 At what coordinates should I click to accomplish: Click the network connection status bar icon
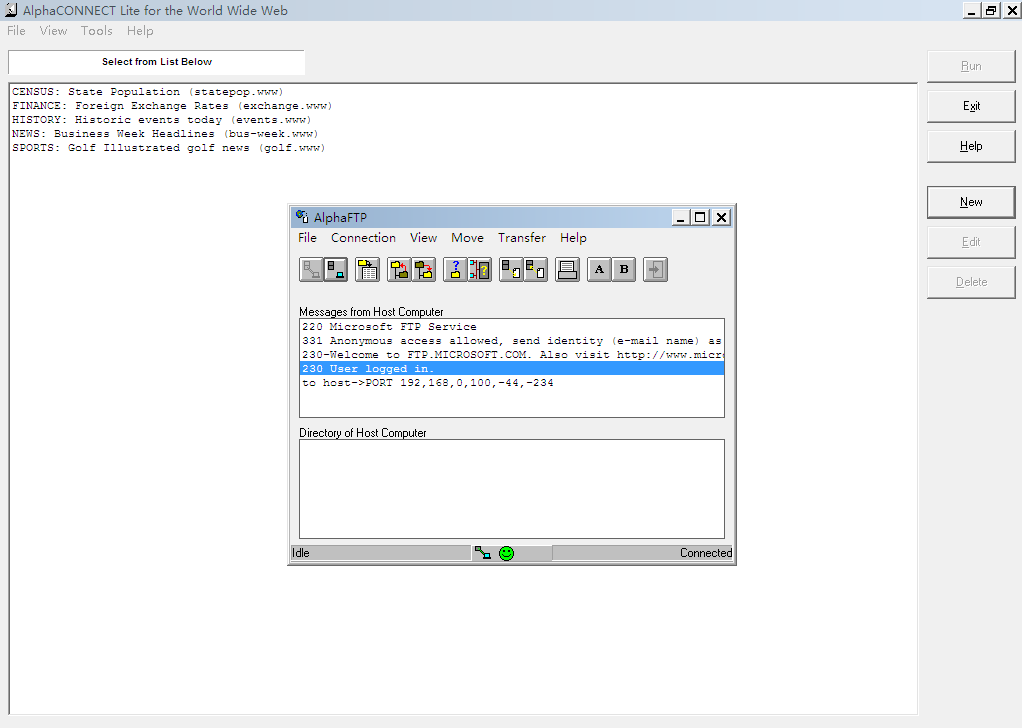pyautogui.click(x=483, y=553)
